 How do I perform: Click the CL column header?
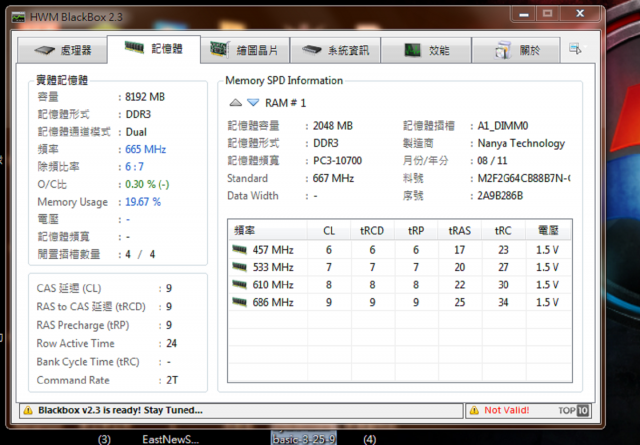click(x=329, y=231)
